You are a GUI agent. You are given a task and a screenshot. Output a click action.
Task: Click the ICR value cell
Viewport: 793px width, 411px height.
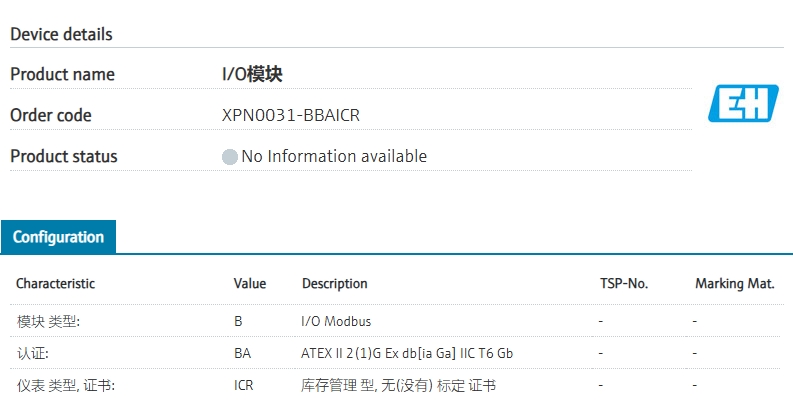point(244,385)
